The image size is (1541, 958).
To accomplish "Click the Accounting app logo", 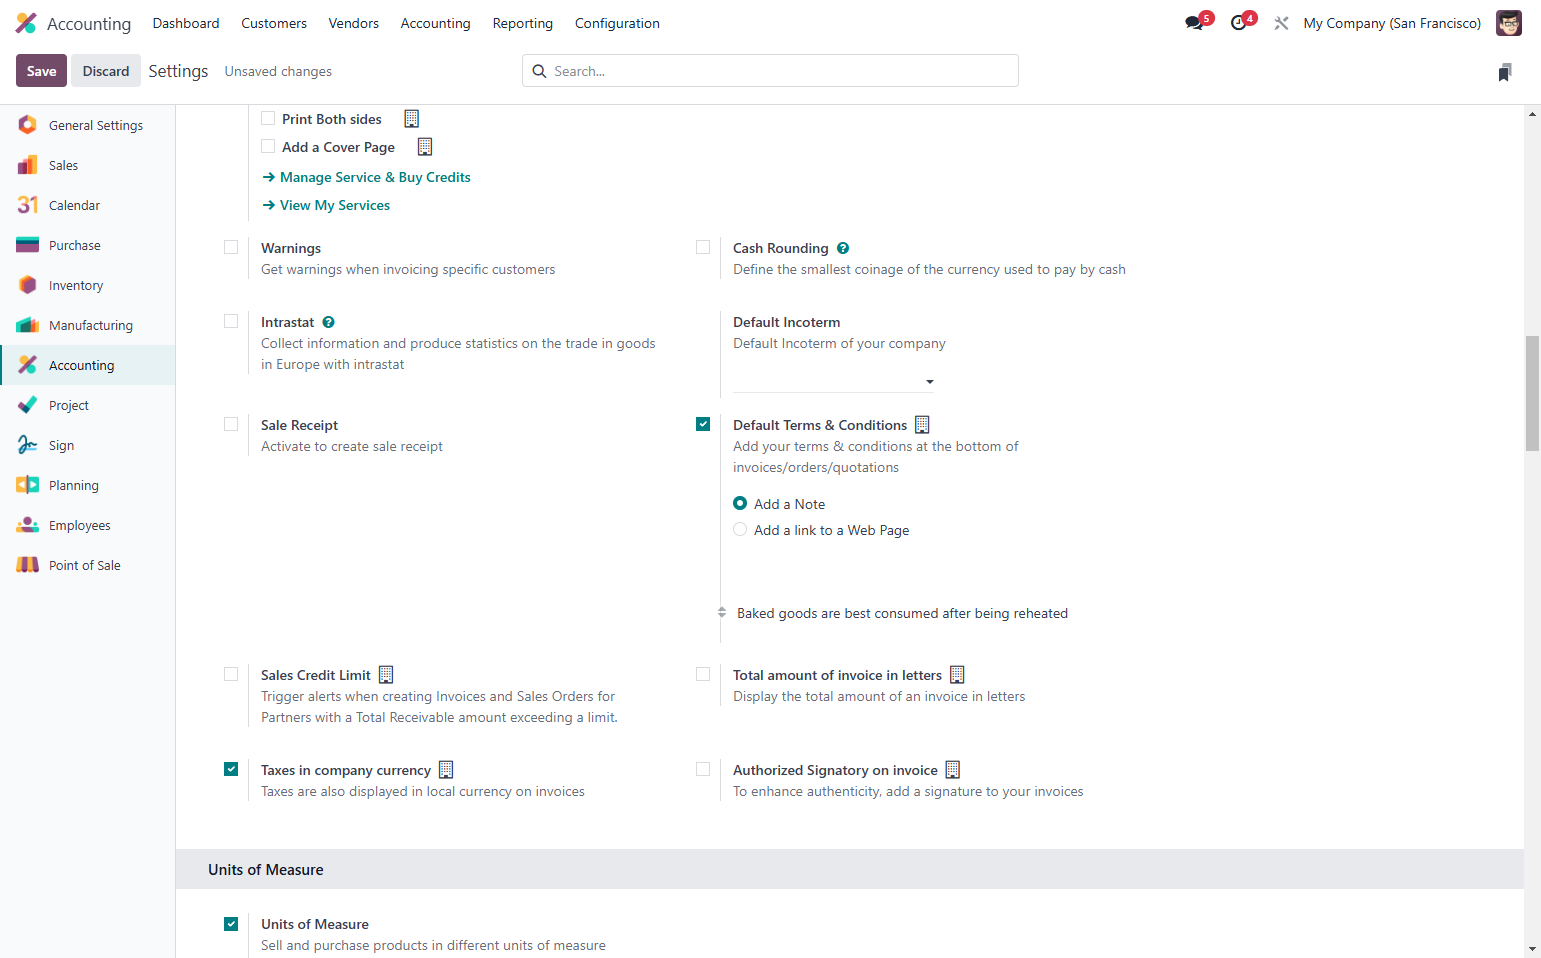I will coord(26,23).
